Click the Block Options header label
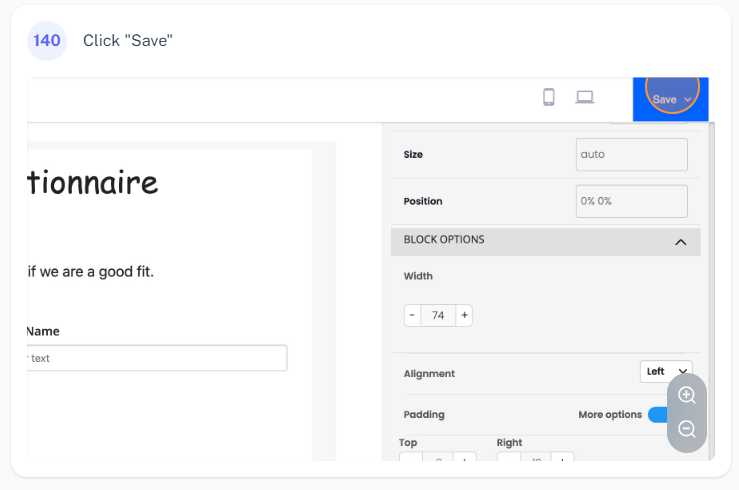Image resolution: width=739 pixels, height=490 pixels. click(444, 240)
